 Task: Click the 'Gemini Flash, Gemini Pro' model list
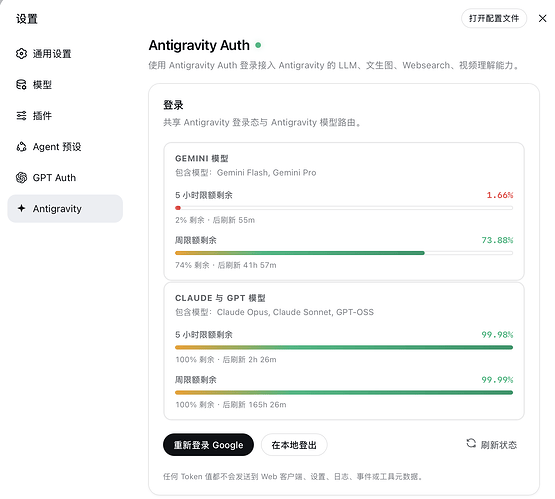[267, 172]
